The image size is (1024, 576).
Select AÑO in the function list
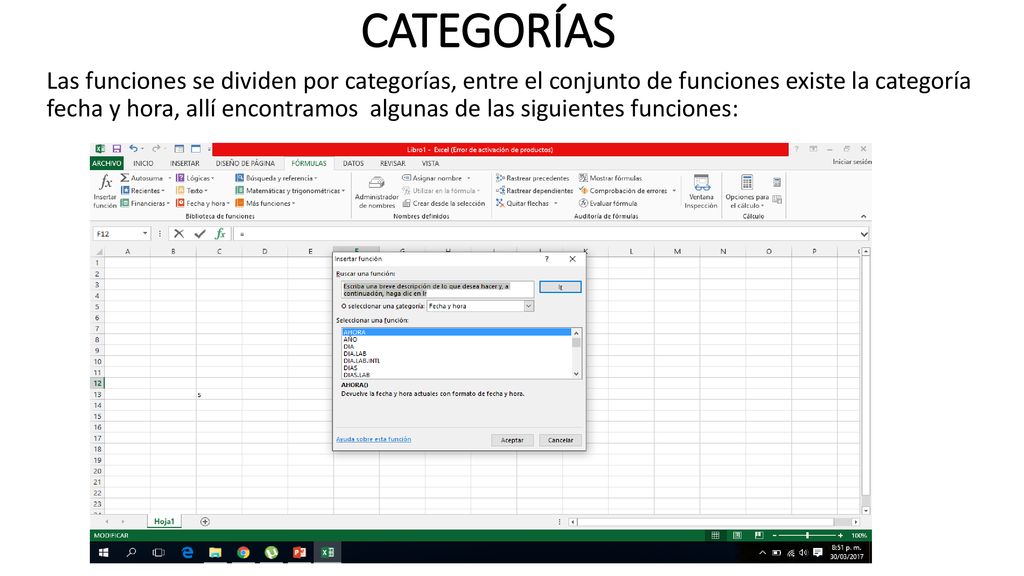[456, 340]
